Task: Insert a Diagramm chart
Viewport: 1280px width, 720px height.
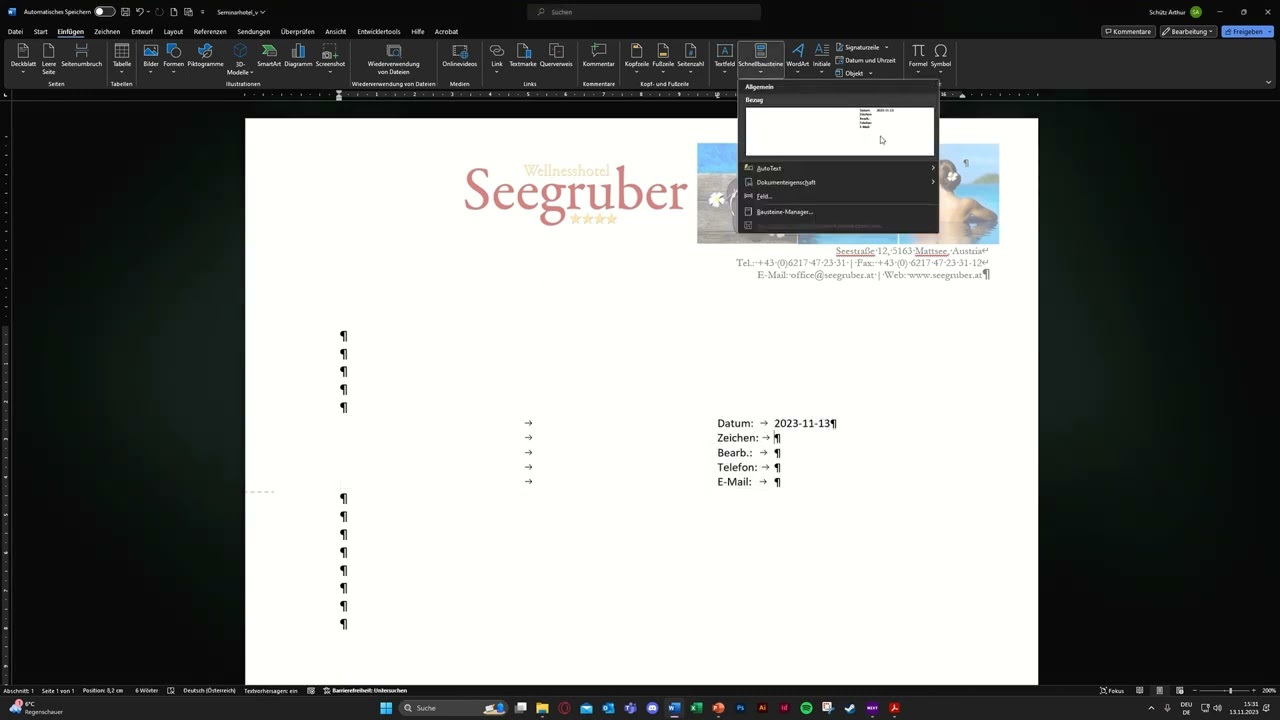Action: pyautogui.click(x=298, y=56)
